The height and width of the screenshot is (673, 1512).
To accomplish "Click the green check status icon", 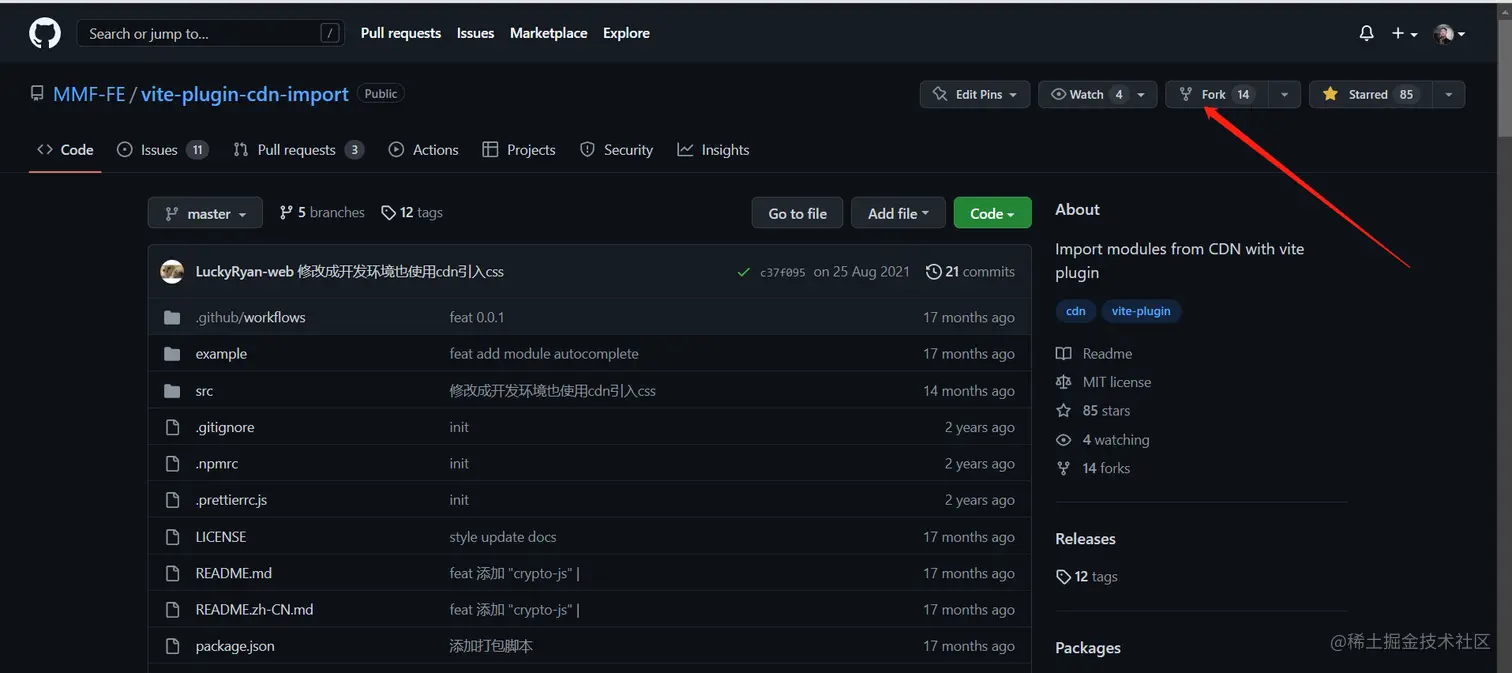I will [743, 272].
